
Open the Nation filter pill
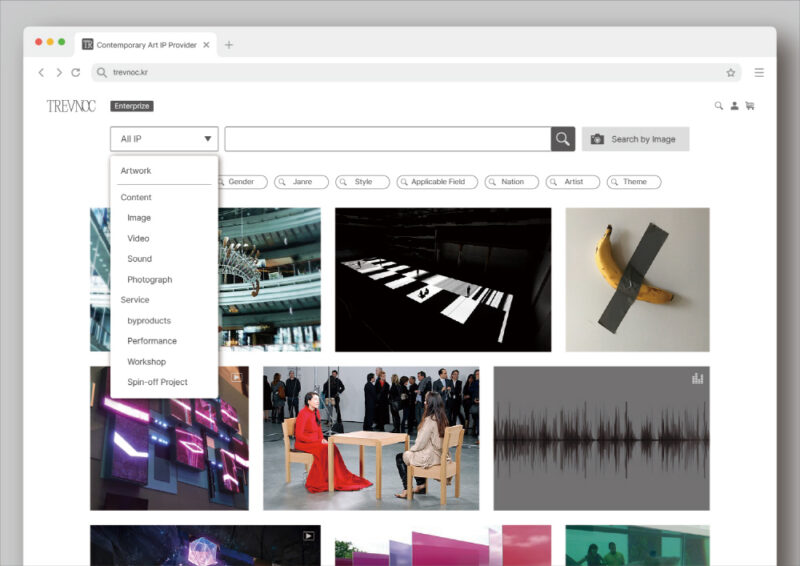[x=512, y=182]
